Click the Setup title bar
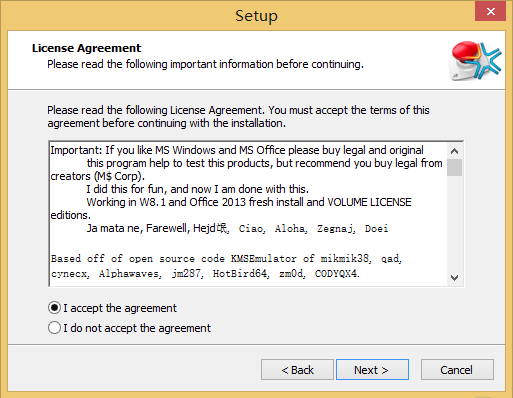 click(x=256, y=15)
